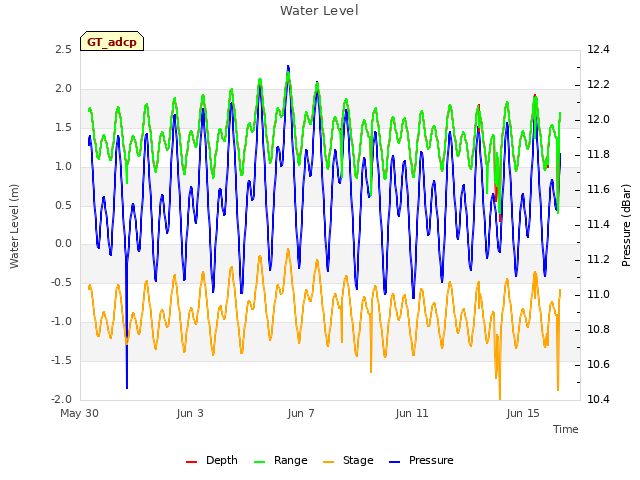Select the Pressure legend entry
640x480 pixels.
(x=421, y=460)
